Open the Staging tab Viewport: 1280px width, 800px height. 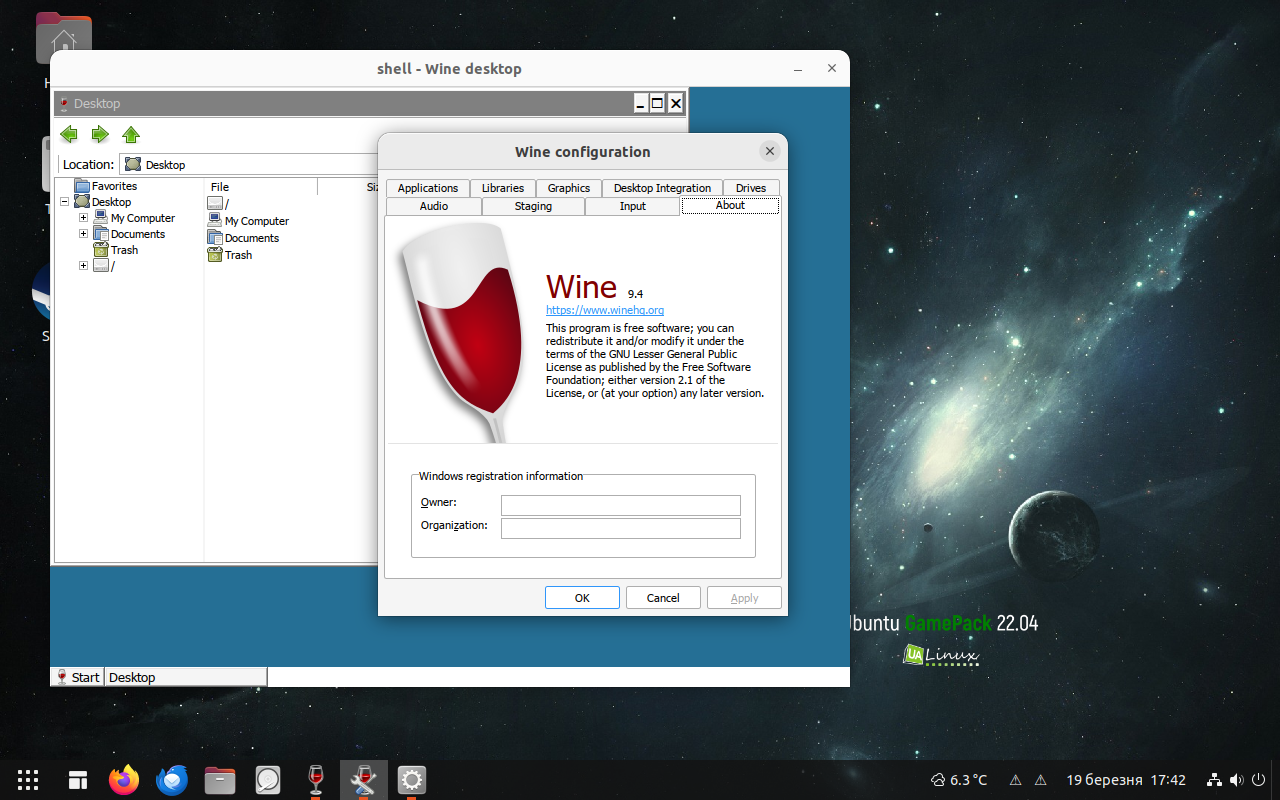click(x=533, y=206)
